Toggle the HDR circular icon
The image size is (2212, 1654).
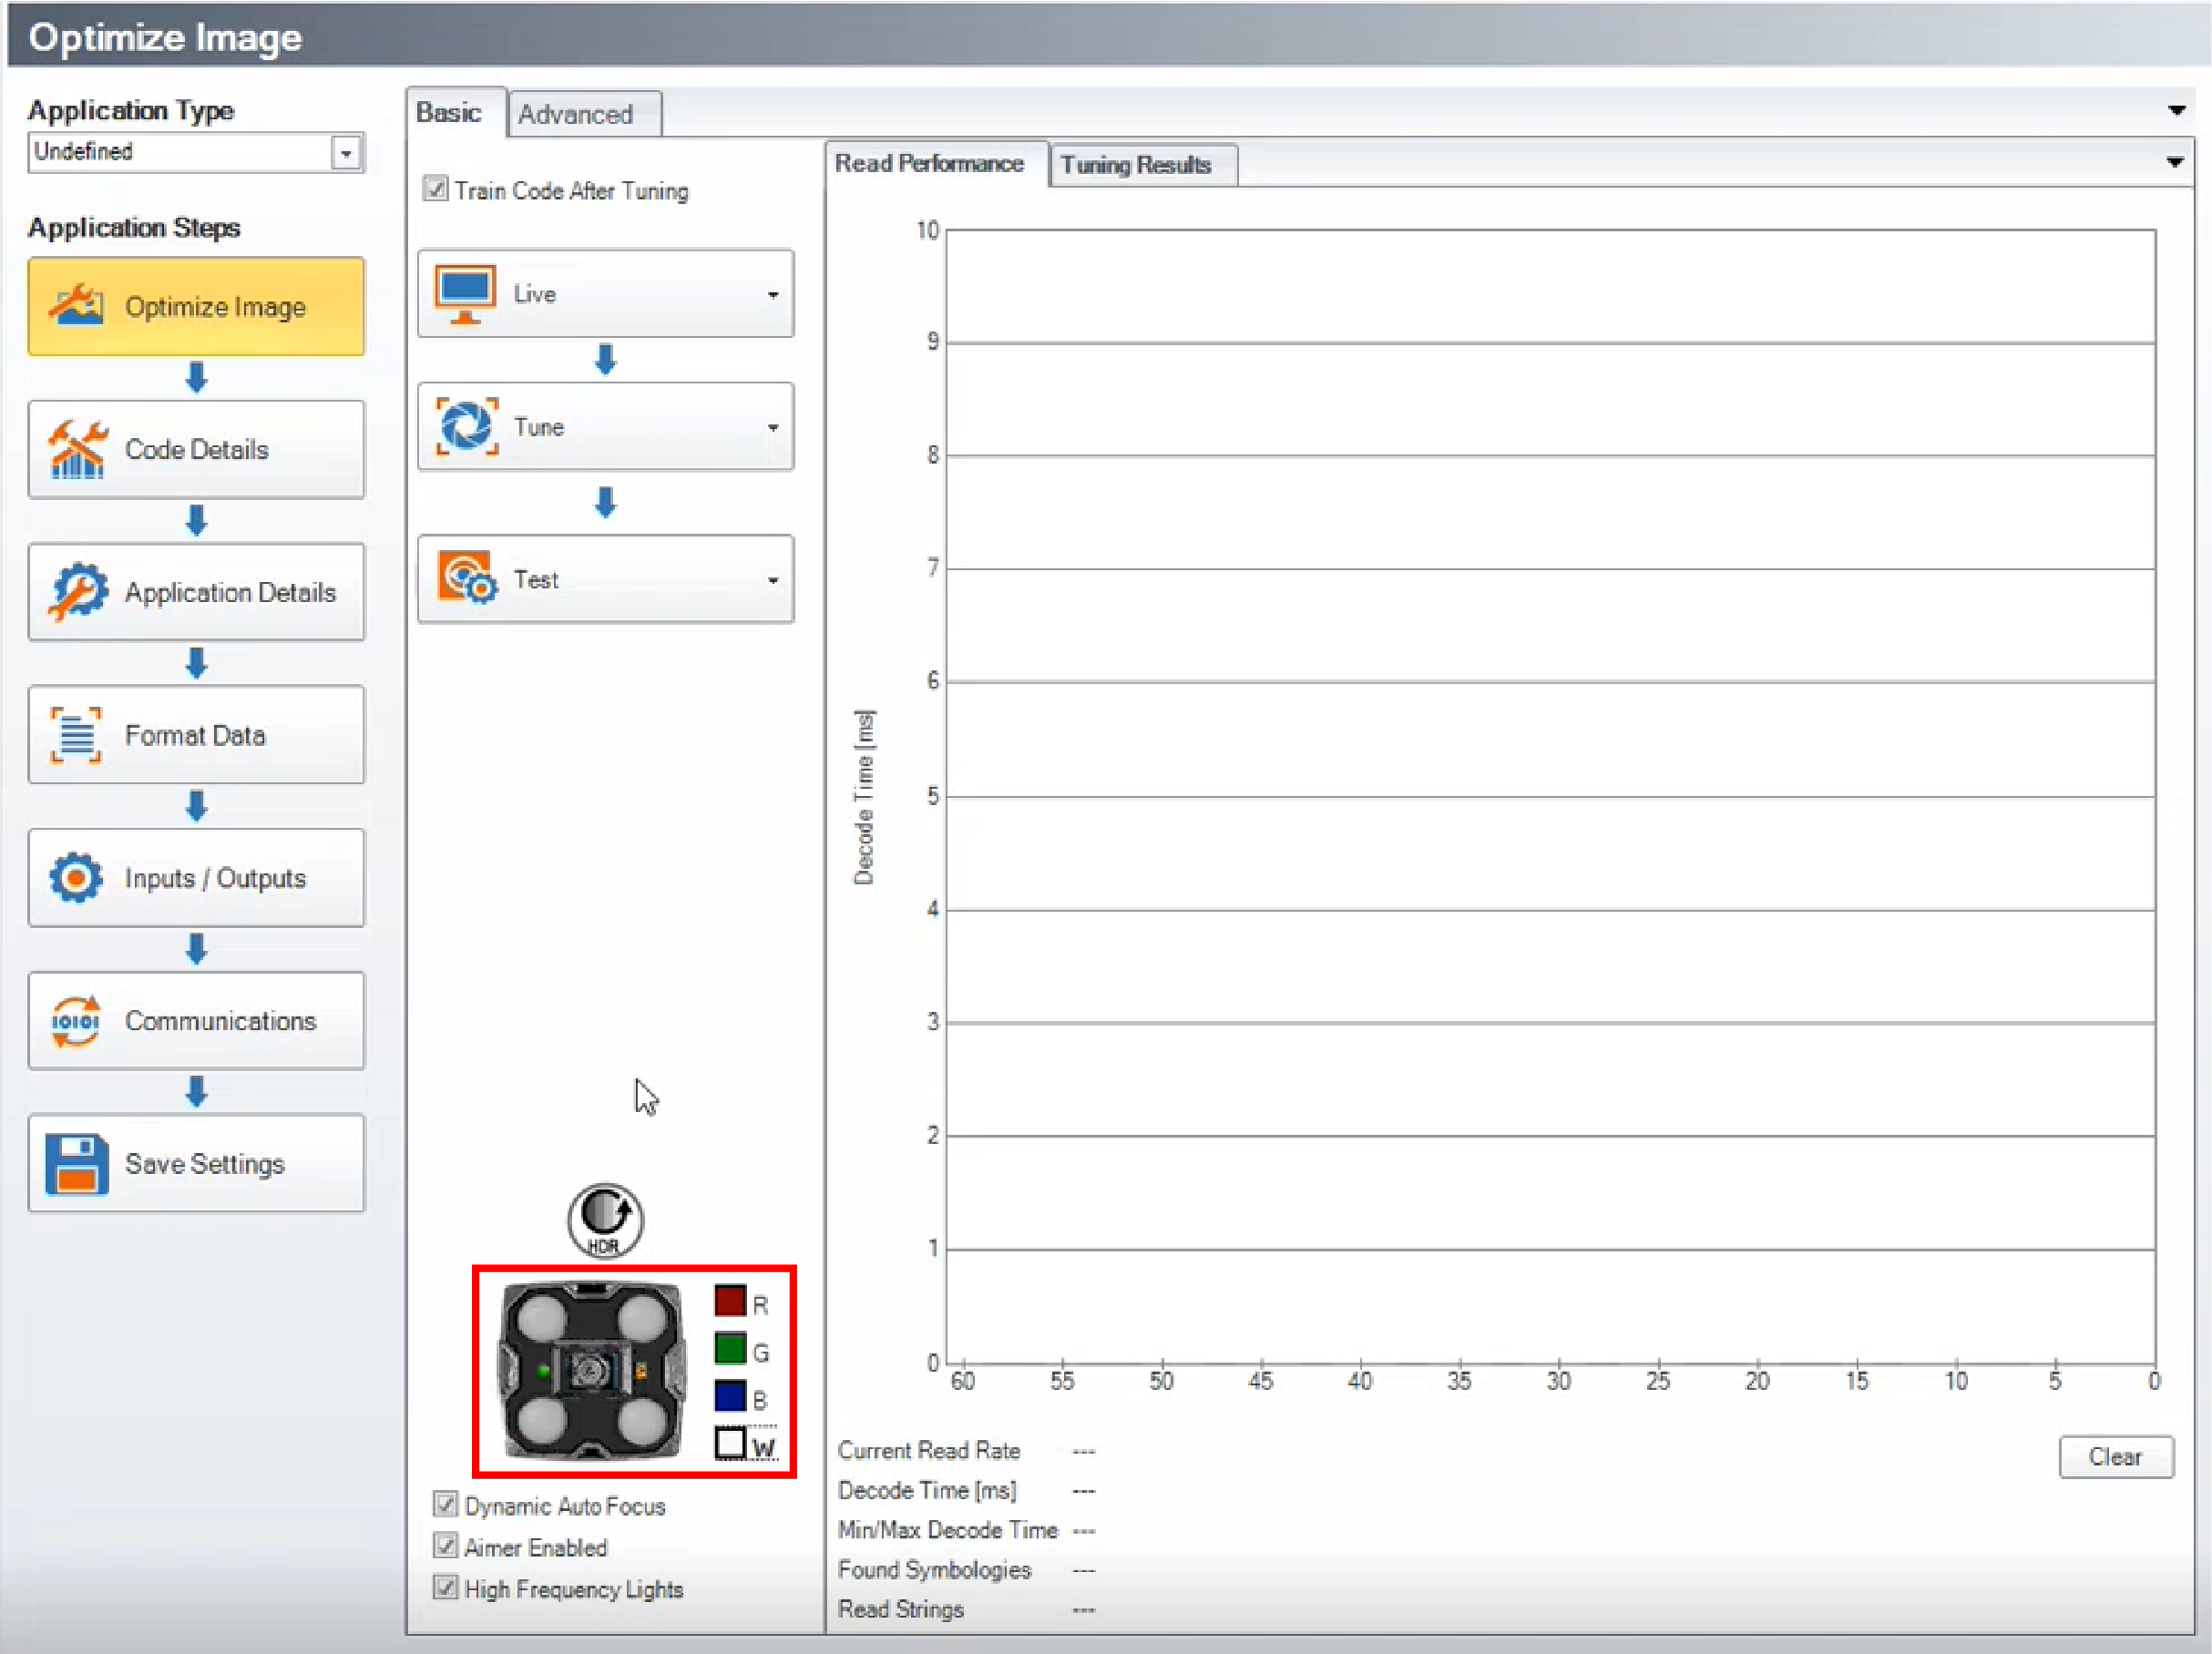coord(605,1220)
